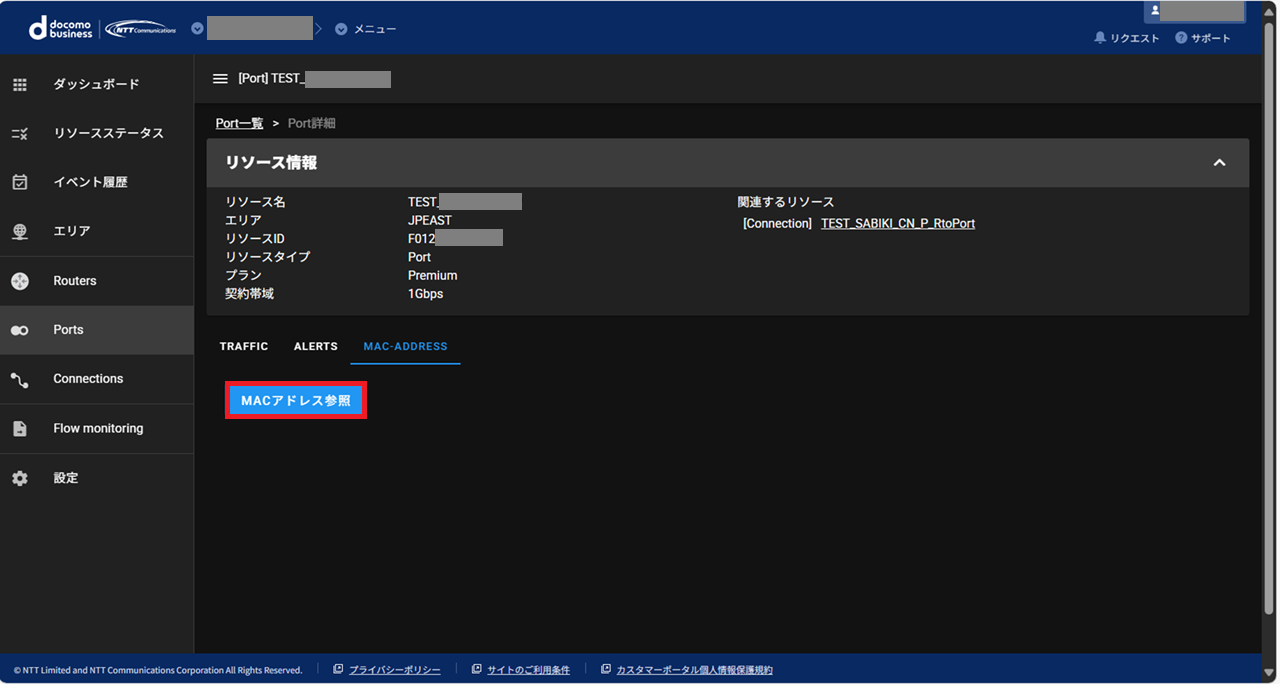Collapse the リソース情報 panel chevron
The image size is (1280, 684).
[1219, 163]
